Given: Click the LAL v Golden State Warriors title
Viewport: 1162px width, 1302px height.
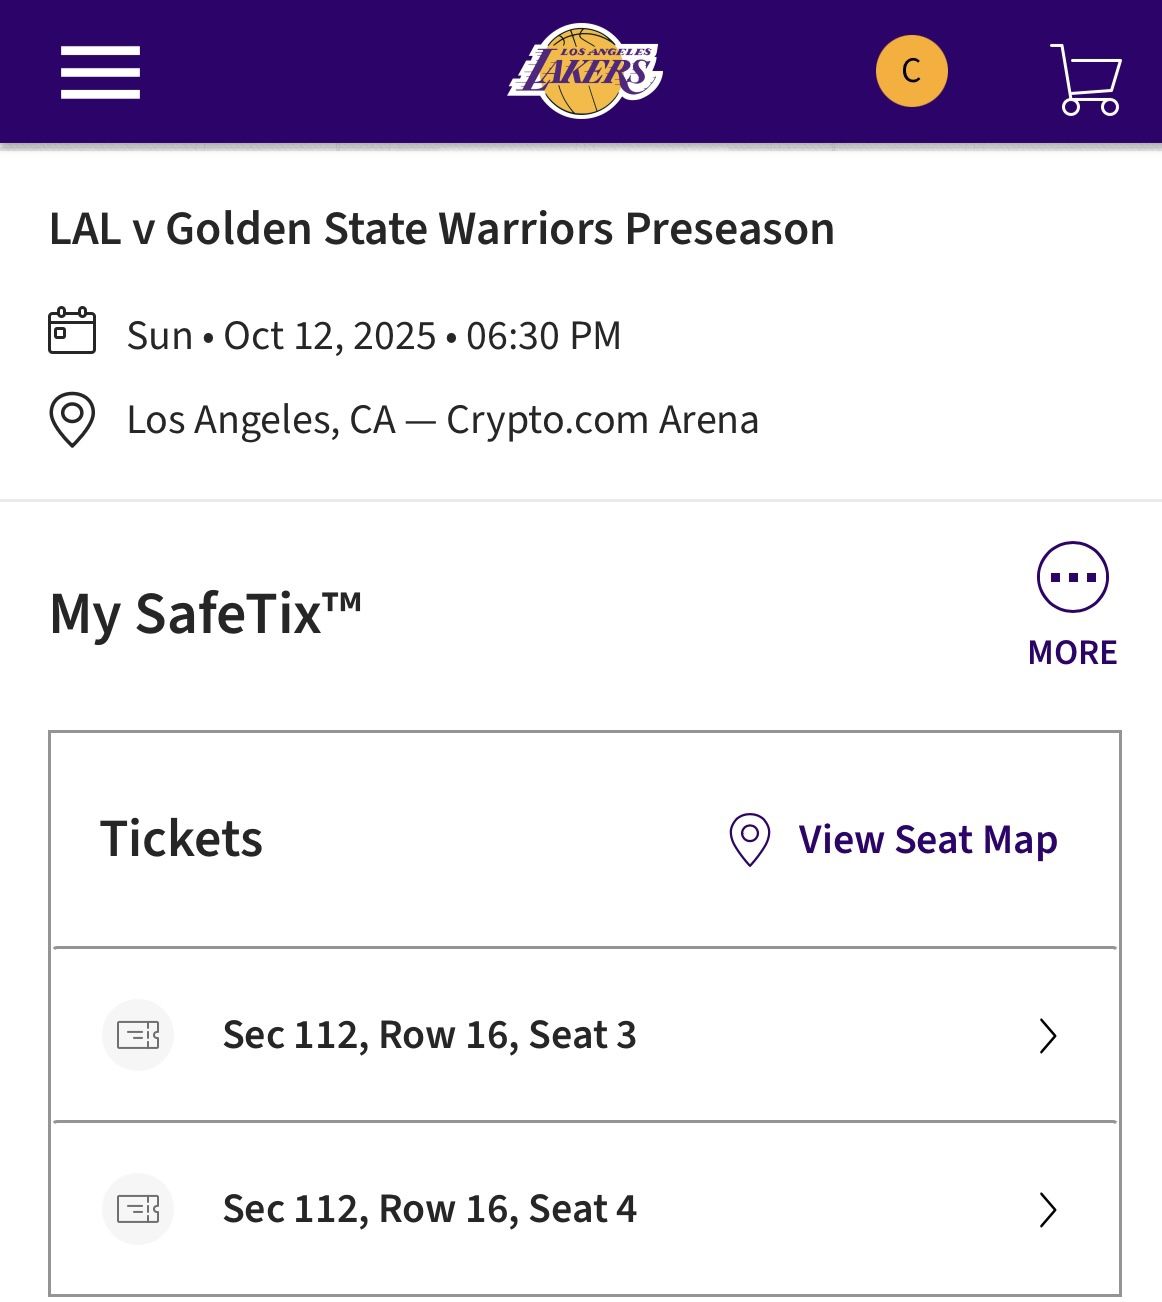Looking at the screenshot, I should pyautogui.click(x=441, y=229).
